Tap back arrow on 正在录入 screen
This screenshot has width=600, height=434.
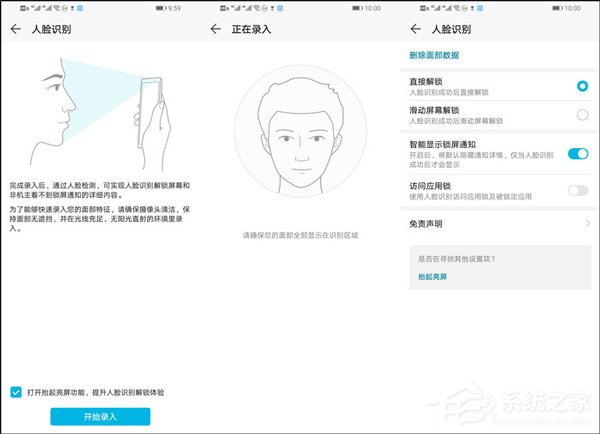coord(216,29)
